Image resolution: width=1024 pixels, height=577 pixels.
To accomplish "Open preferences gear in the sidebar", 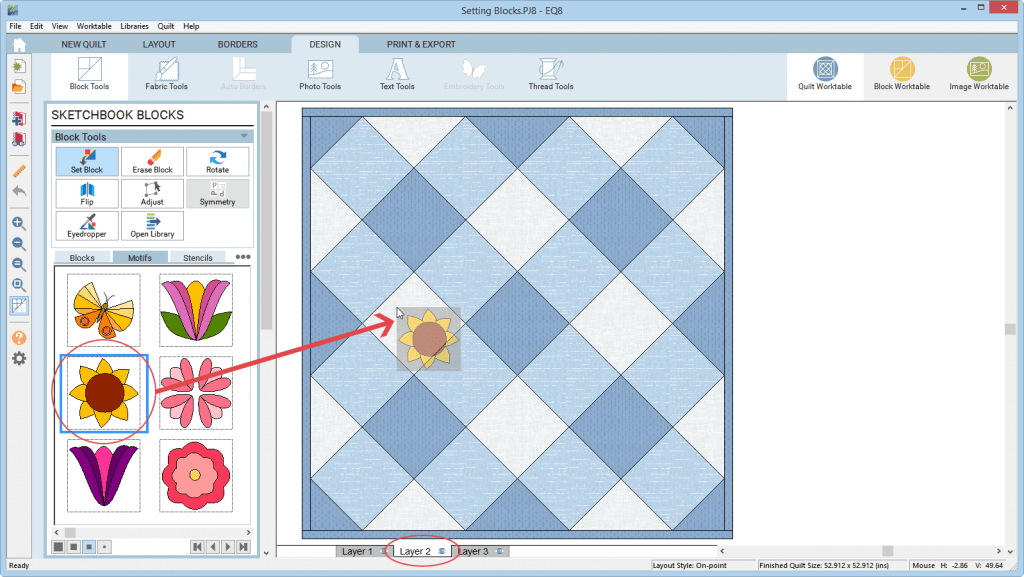I will (19, 358).
